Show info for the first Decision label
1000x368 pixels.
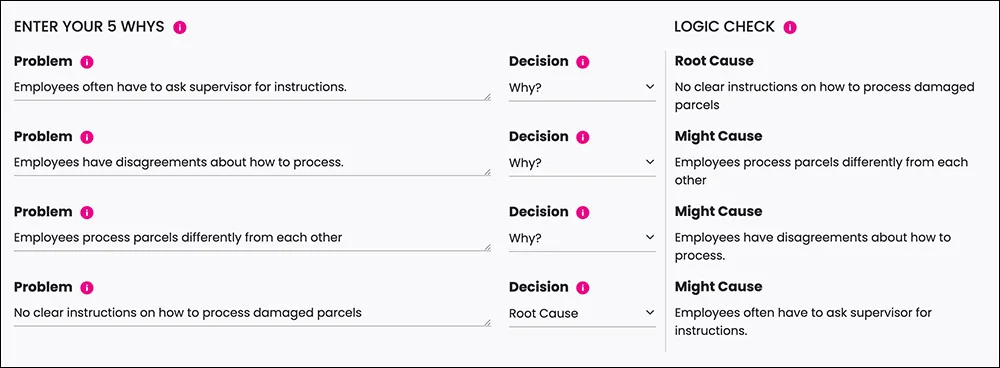tap(583, 63)
